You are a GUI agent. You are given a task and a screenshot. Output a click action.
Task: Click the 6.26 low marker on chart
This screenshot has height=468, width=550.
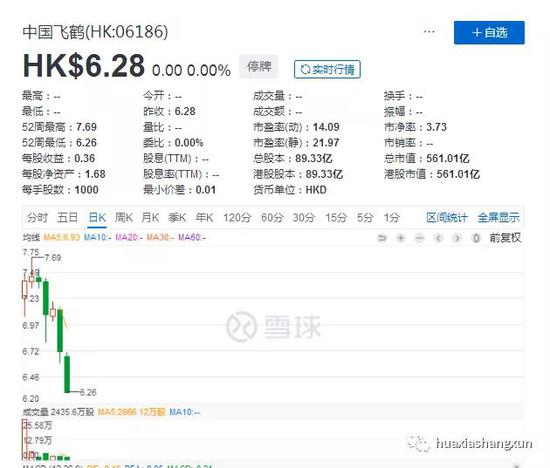coord(88,392)
